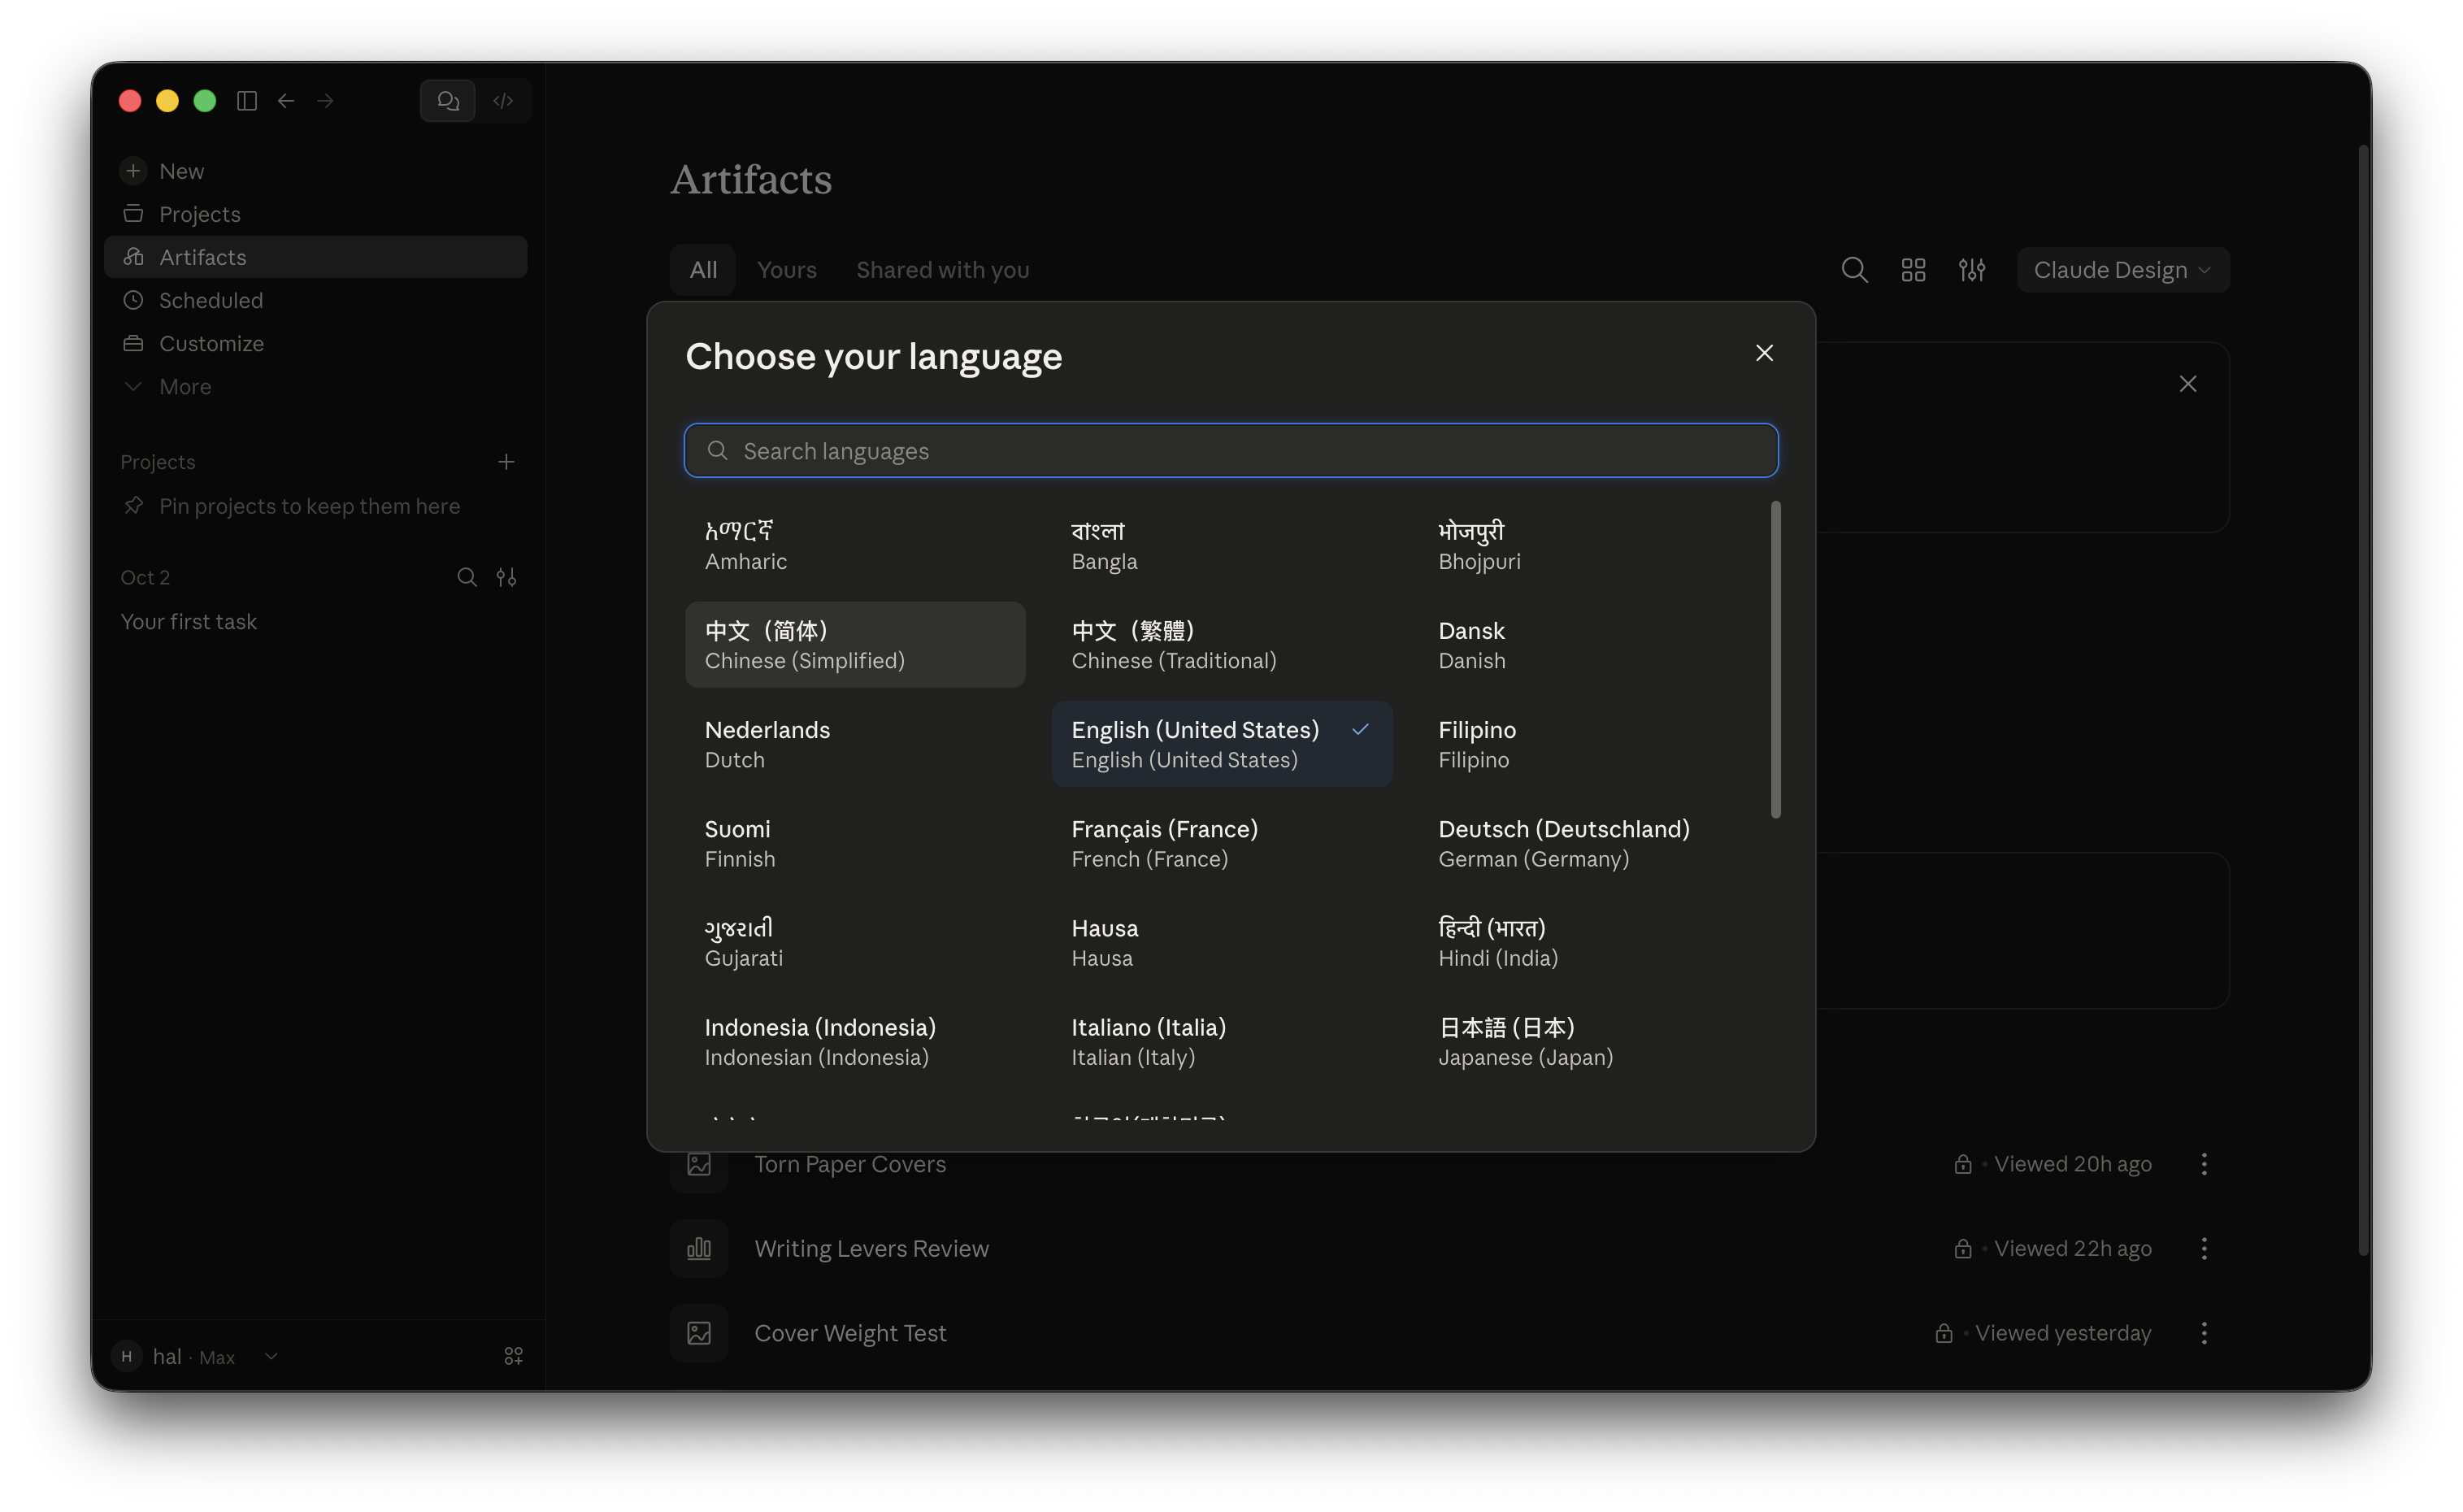The height and width of the screenshot is (1512, 2463).
Task: Focus the Search languages field
Action: [x=1231, y=451]
